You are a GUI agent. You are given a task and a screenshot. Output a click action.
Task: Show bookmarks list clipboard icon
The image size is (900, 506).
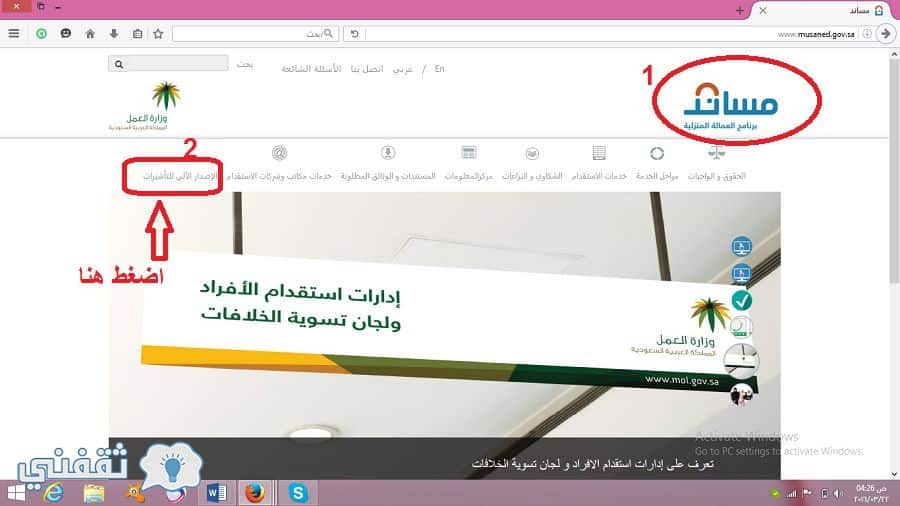point(137,34)
